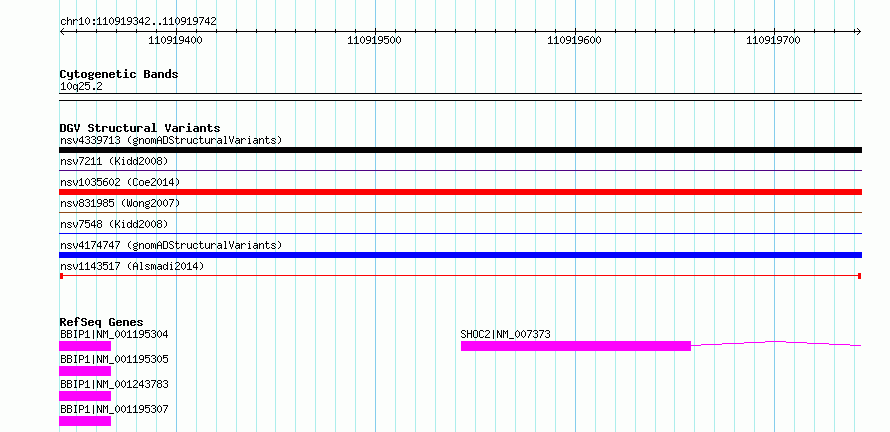Click the SHOC2 intron connector line

776,343
